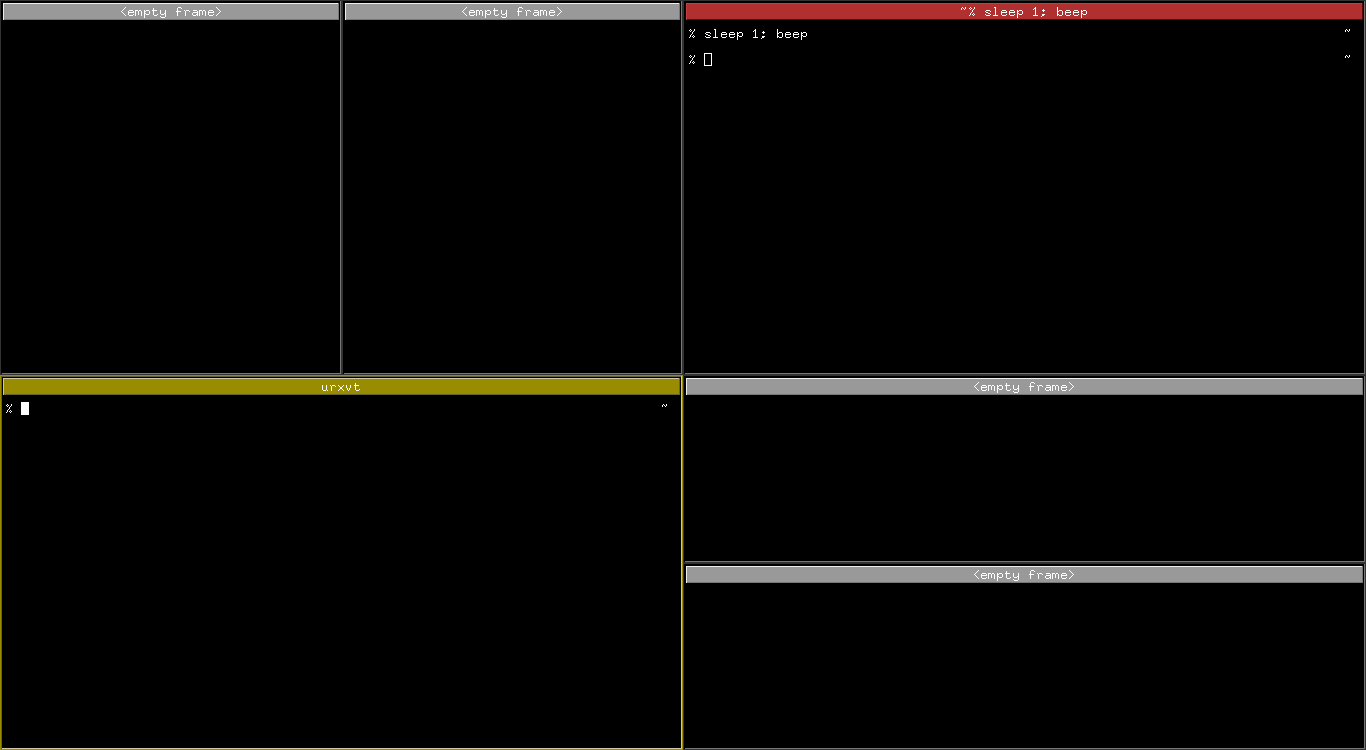
Task: Select the bottom-right empty frame title bar
Action: pos(1023,575)
